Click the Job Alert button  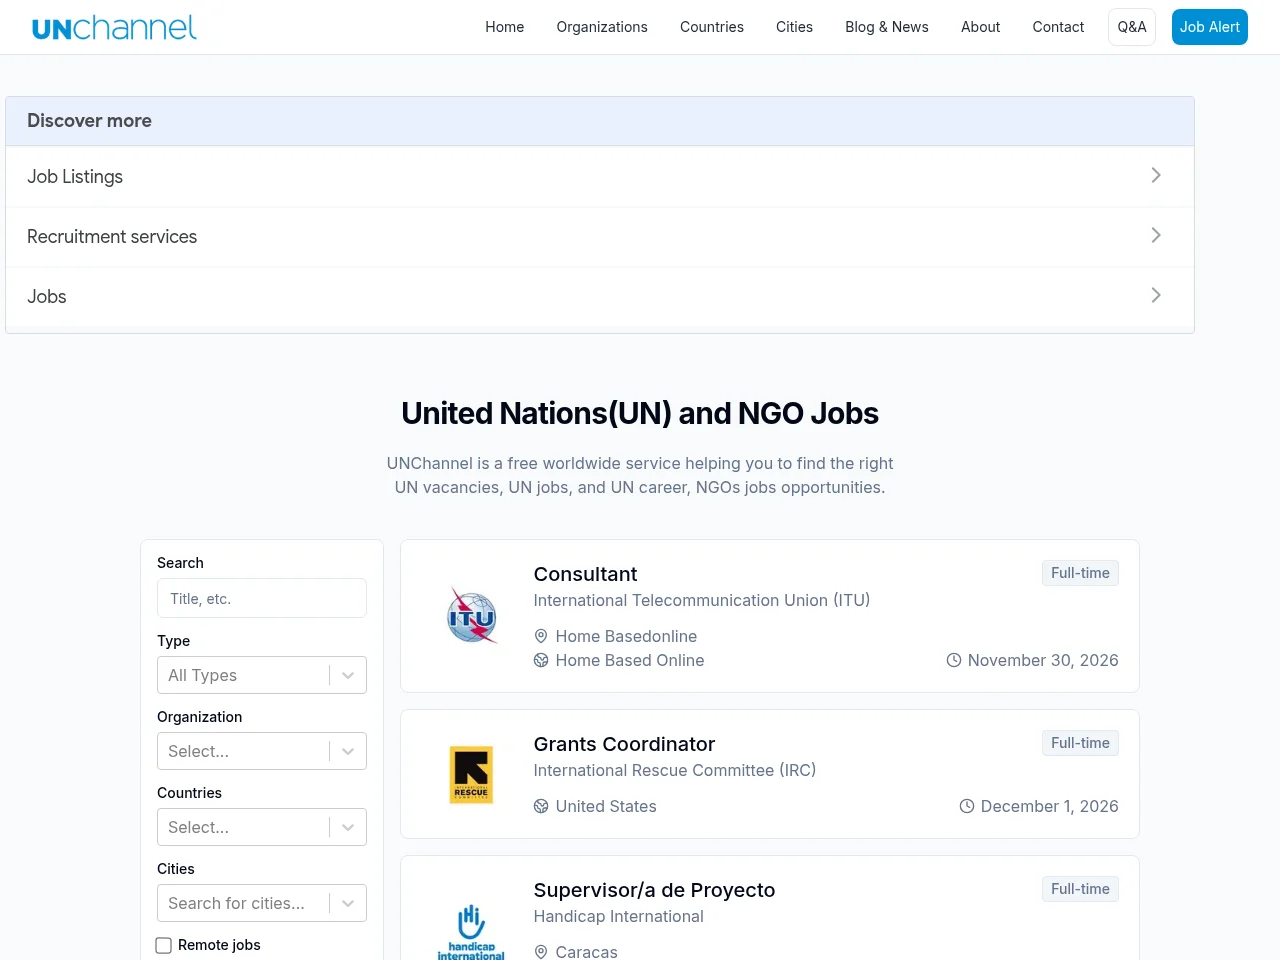pos(1210,27)
